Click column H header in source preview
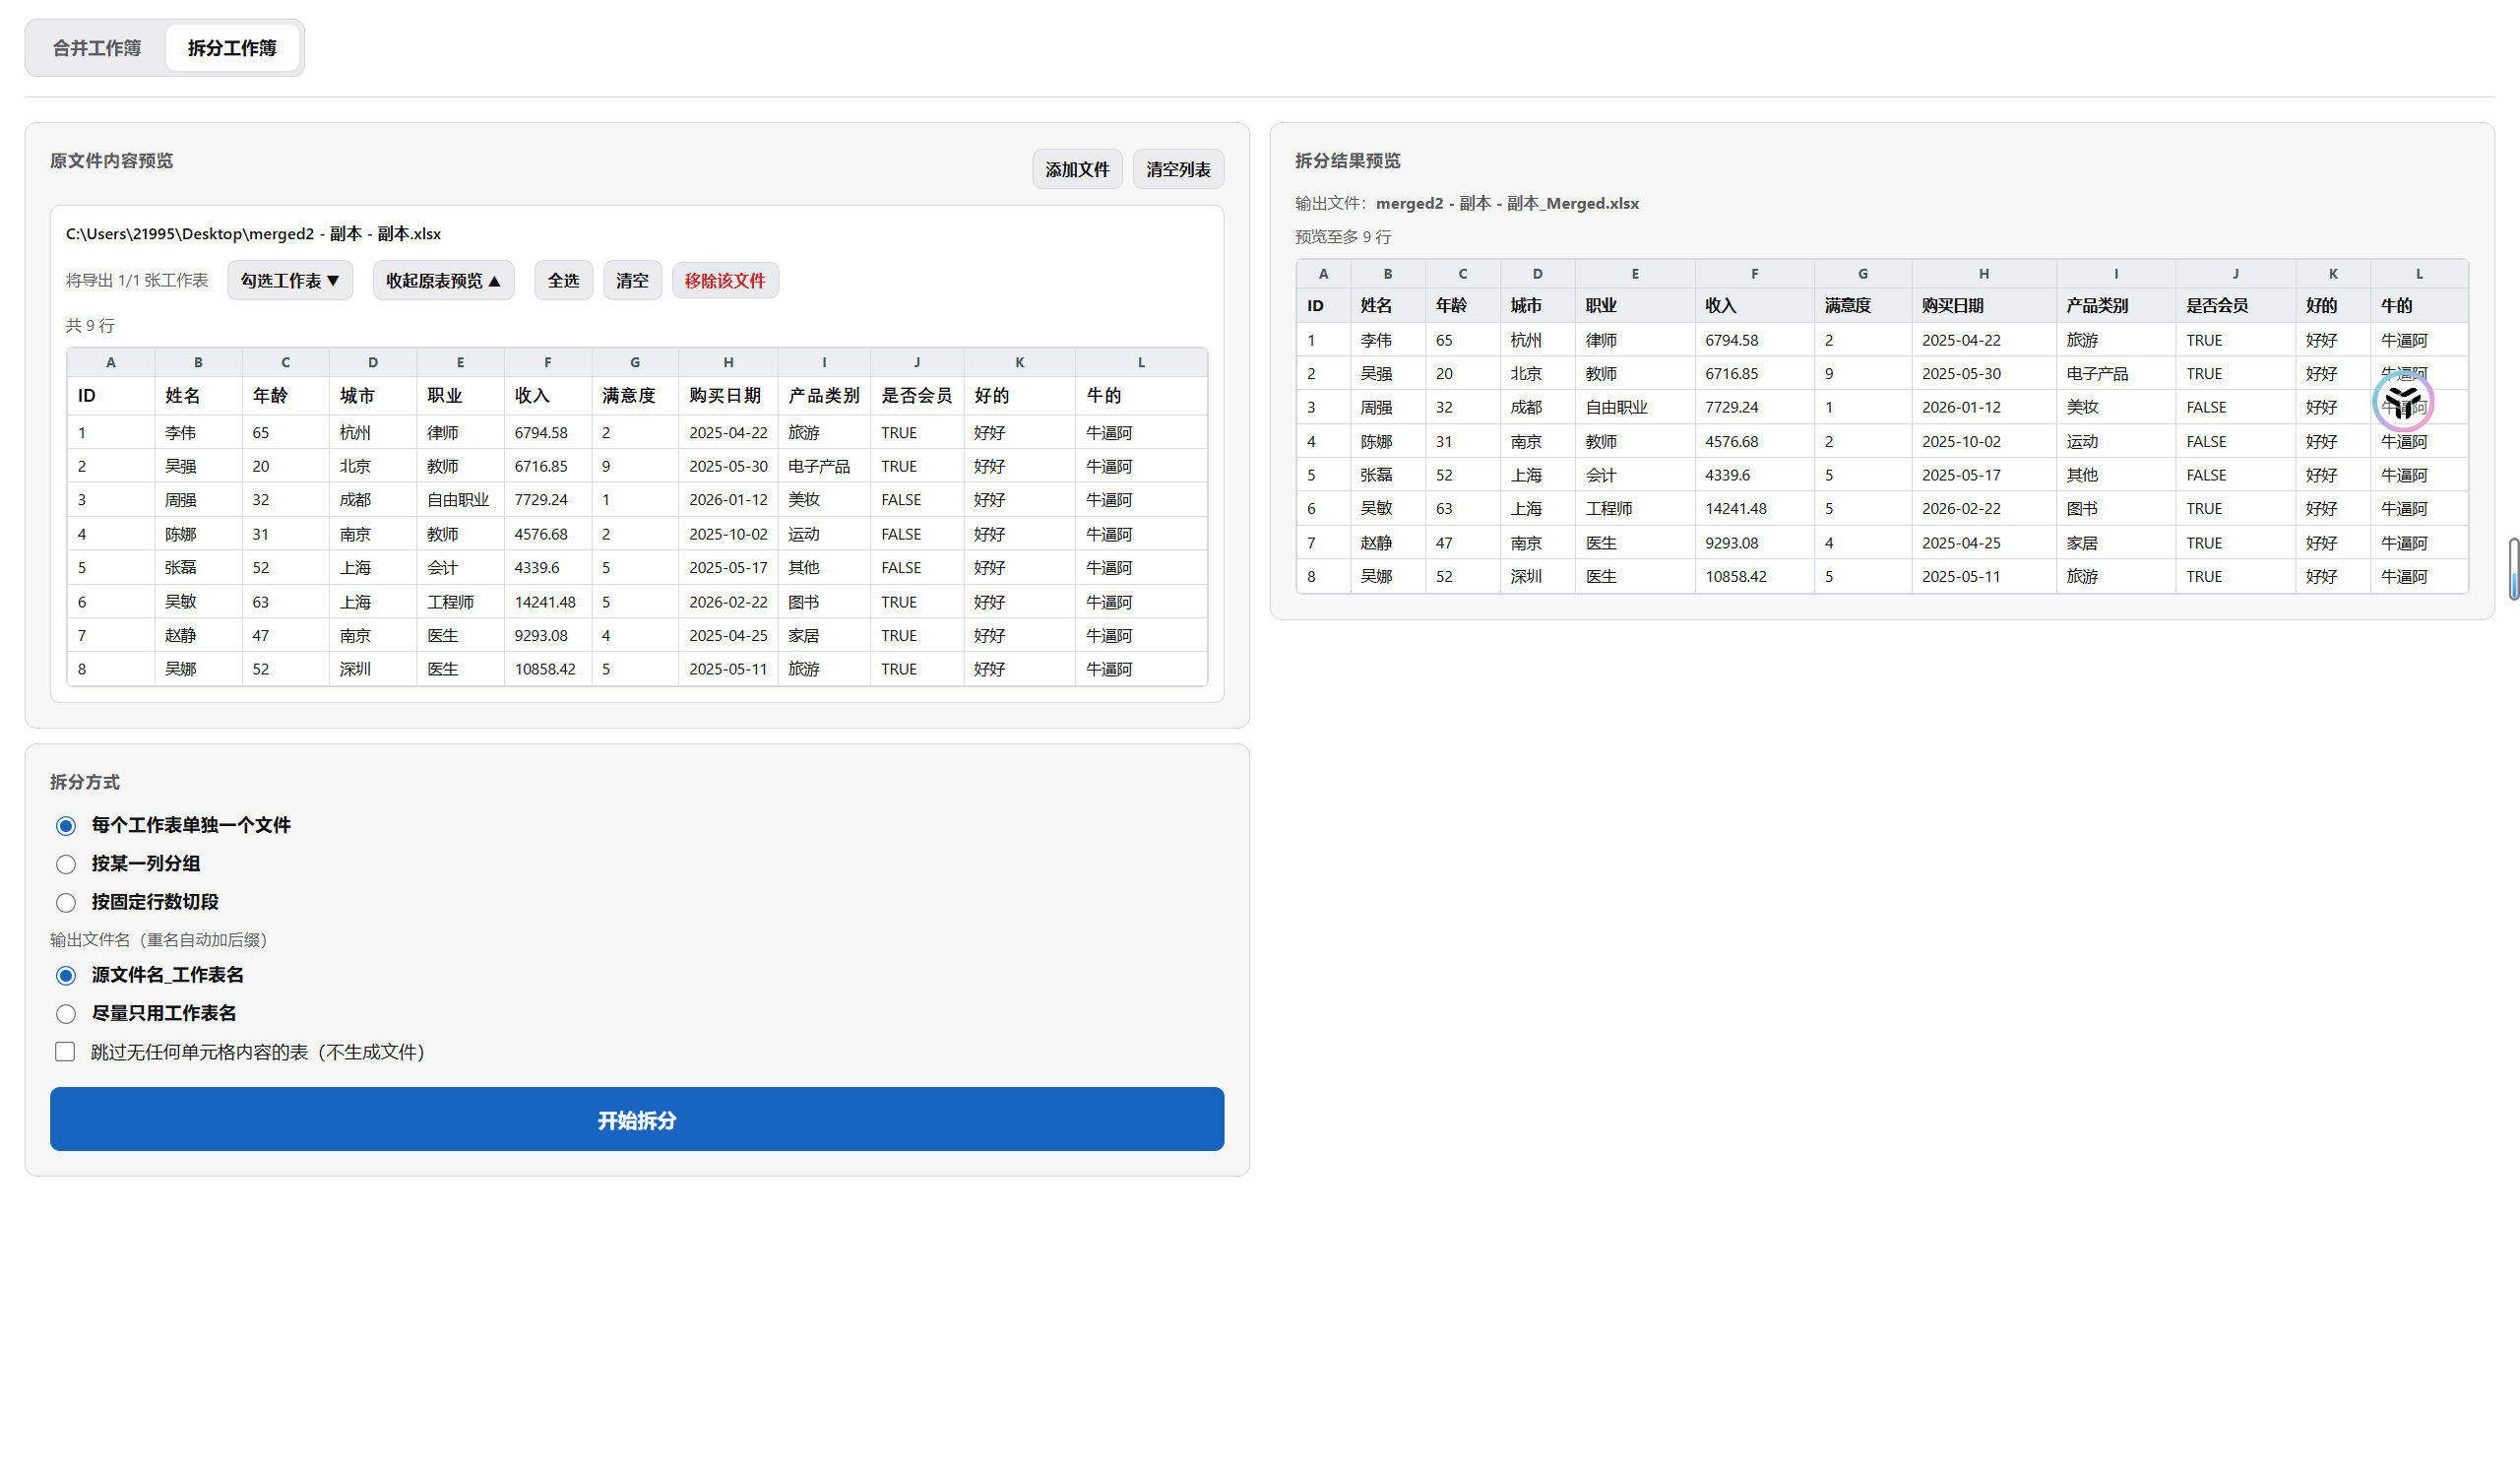 point(728,363)
